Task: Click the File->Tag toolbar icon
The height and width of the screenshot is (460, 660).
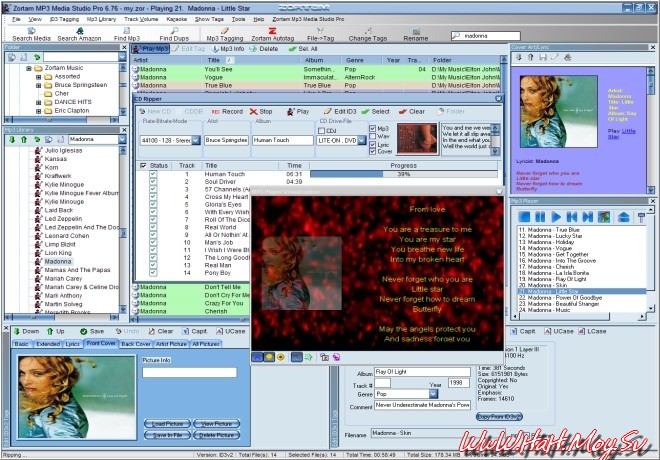Action: click(x=320, y=35)
